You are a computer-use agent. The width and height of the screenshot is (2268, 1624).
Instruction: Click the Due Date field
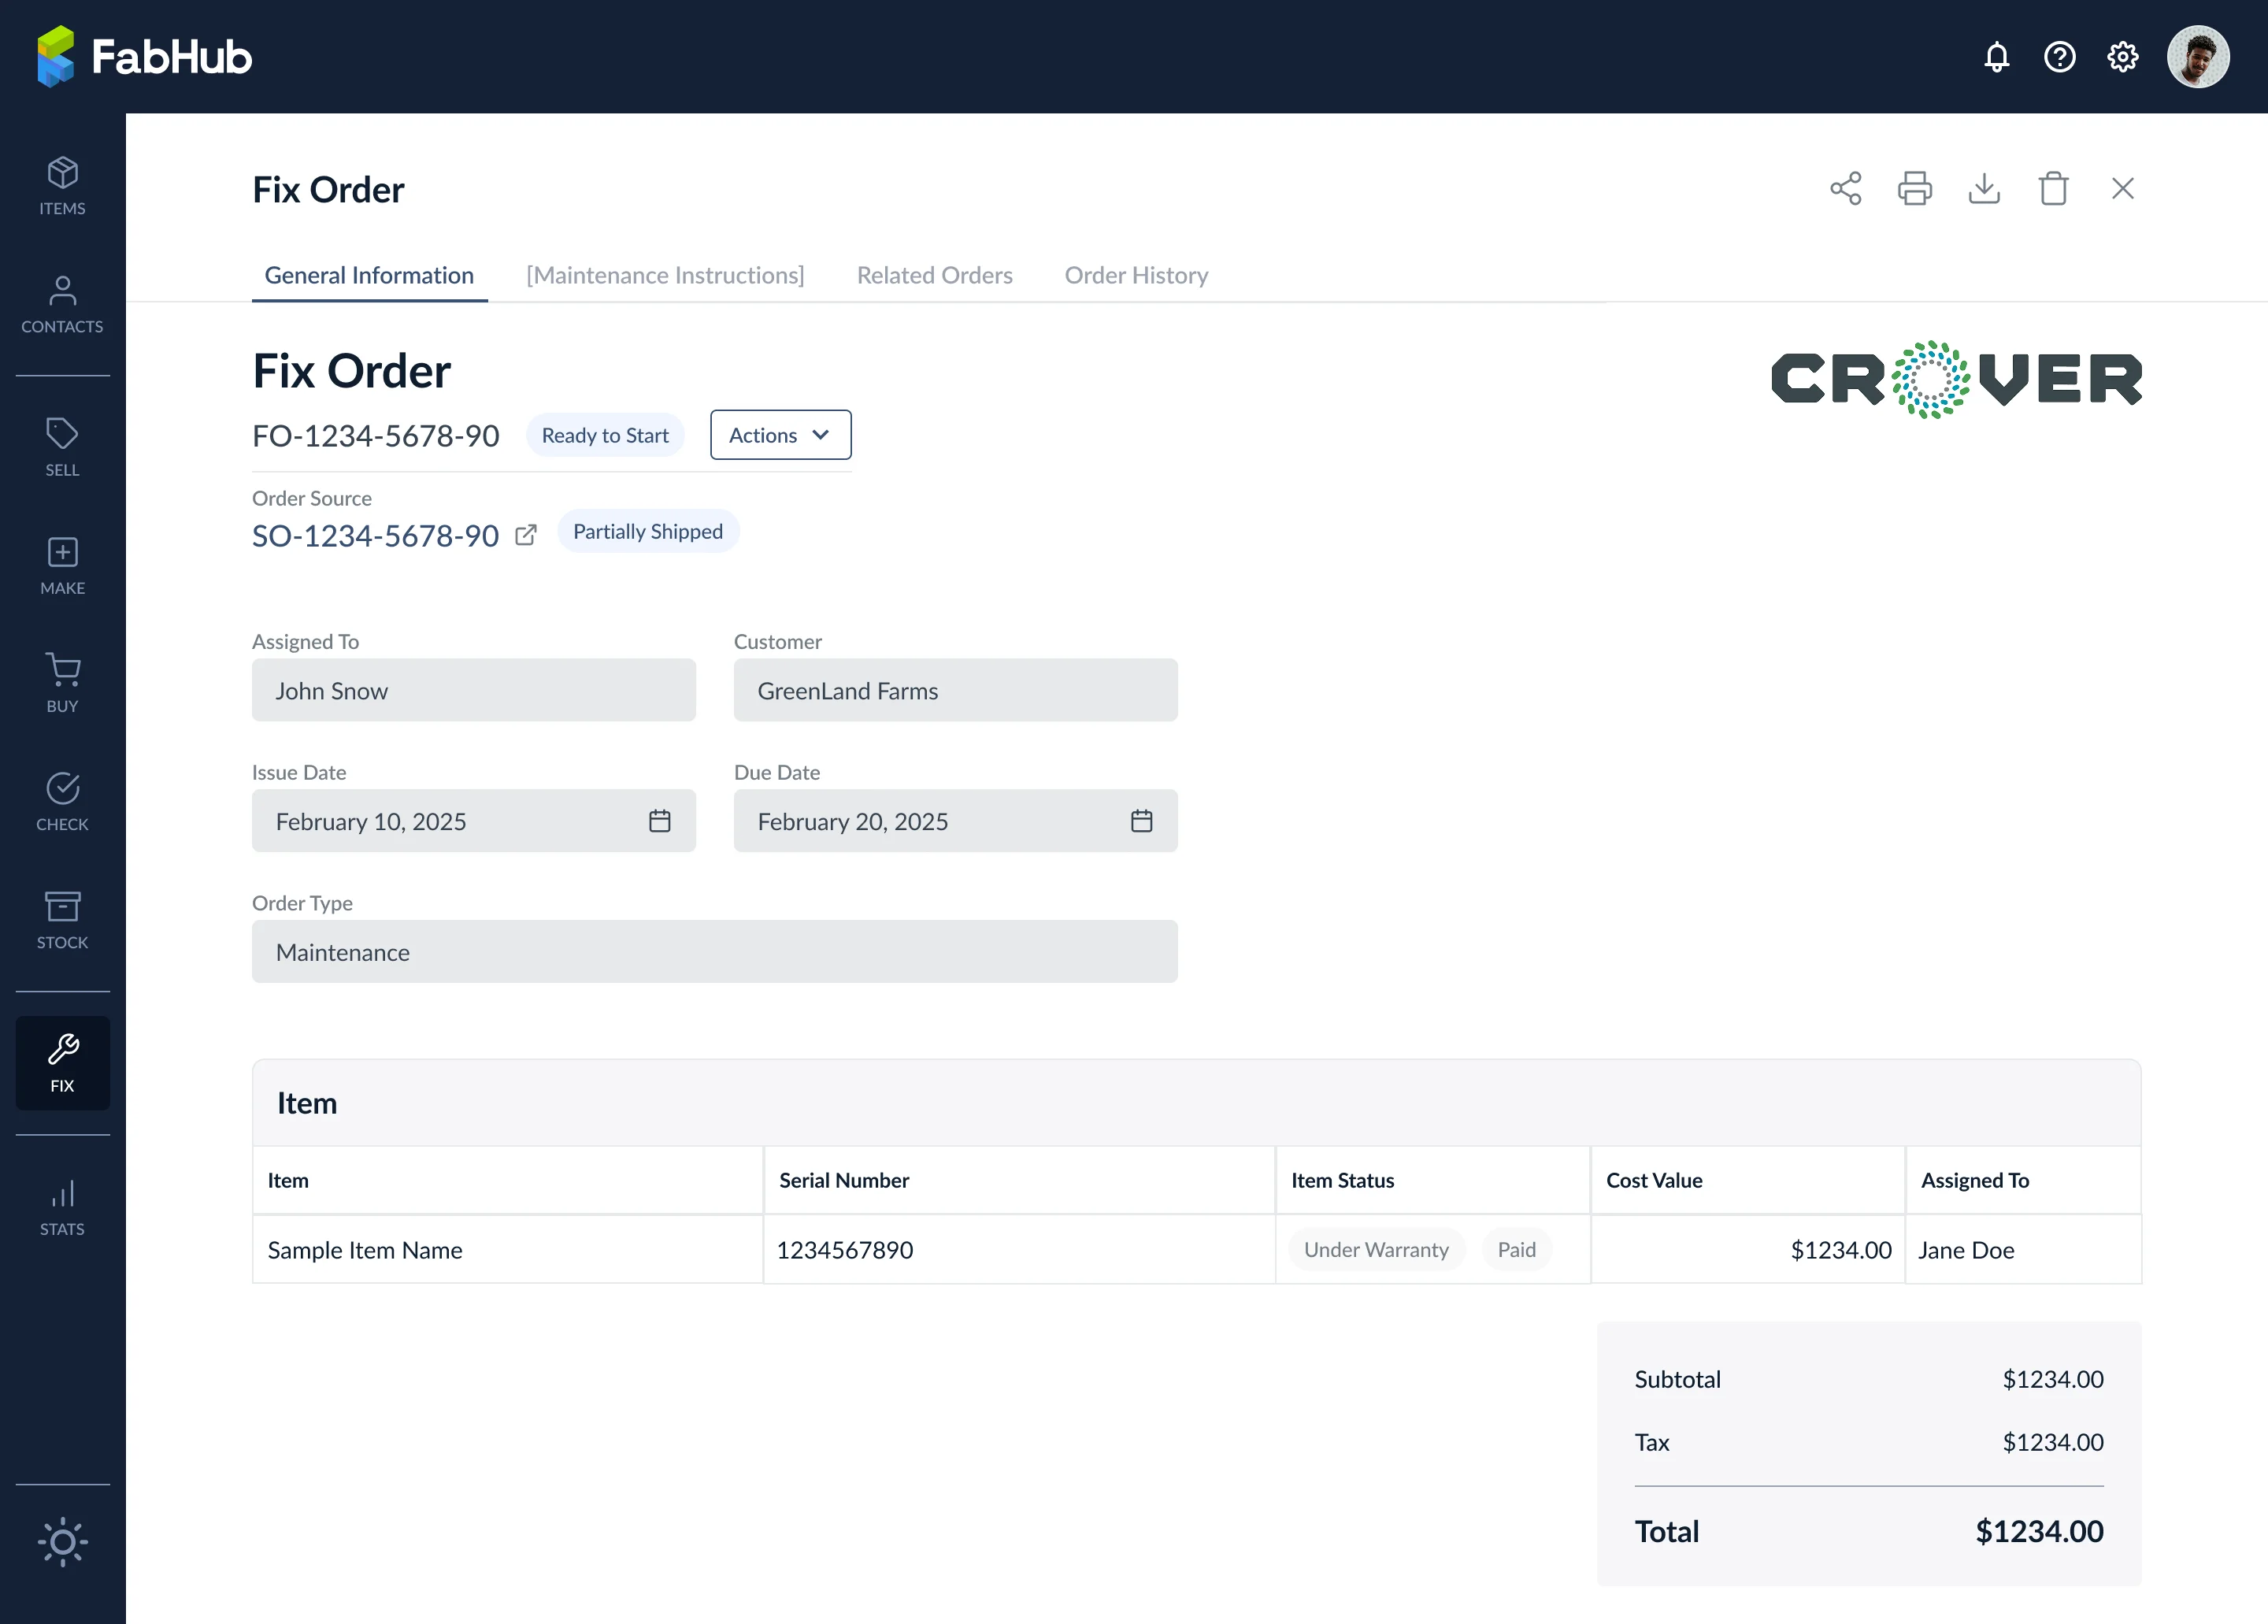pos(955,821)
